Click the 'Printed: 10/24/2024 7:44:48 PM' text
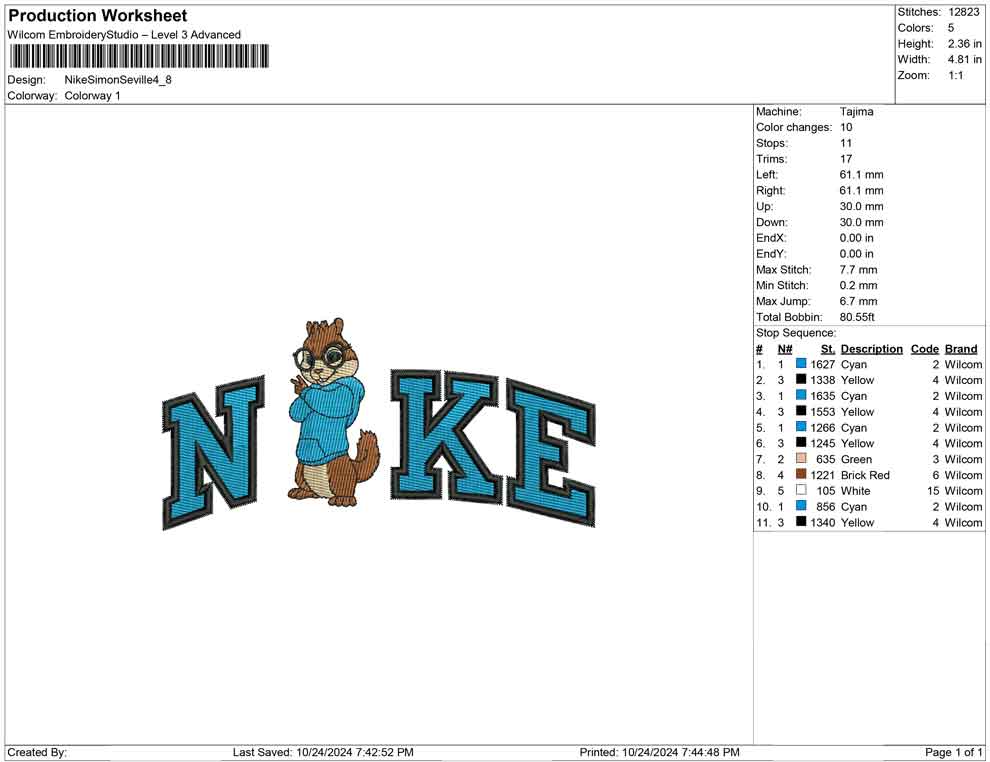 point(659,752)
